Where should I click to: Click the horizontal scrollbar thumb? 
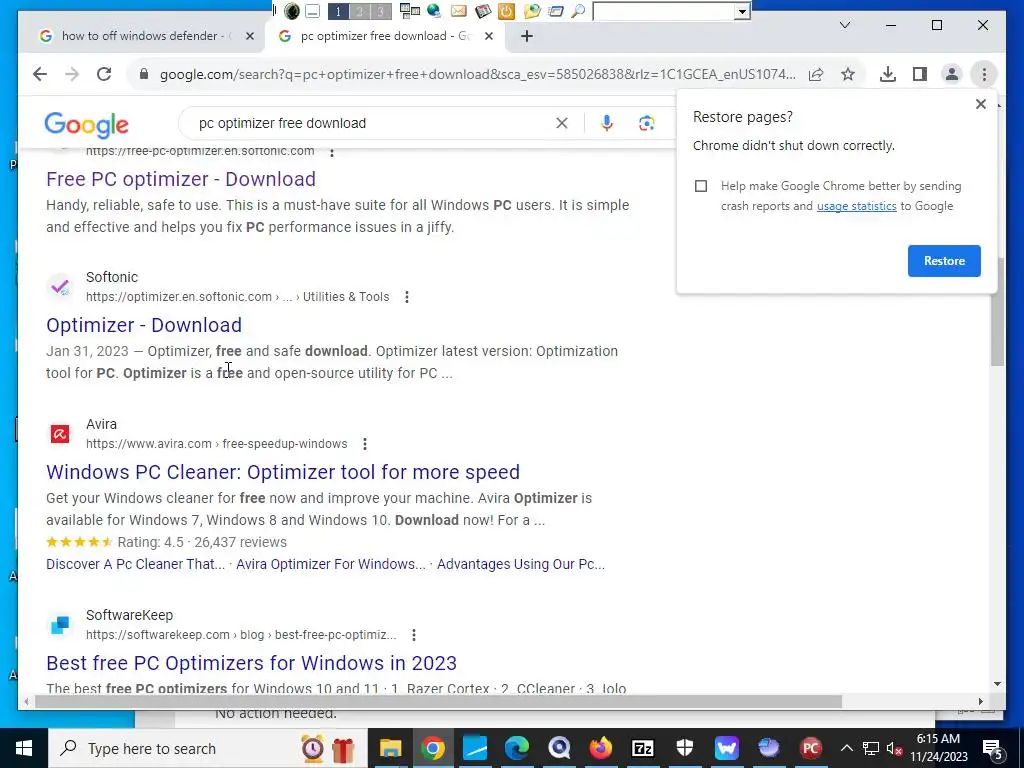coord(438,701)
